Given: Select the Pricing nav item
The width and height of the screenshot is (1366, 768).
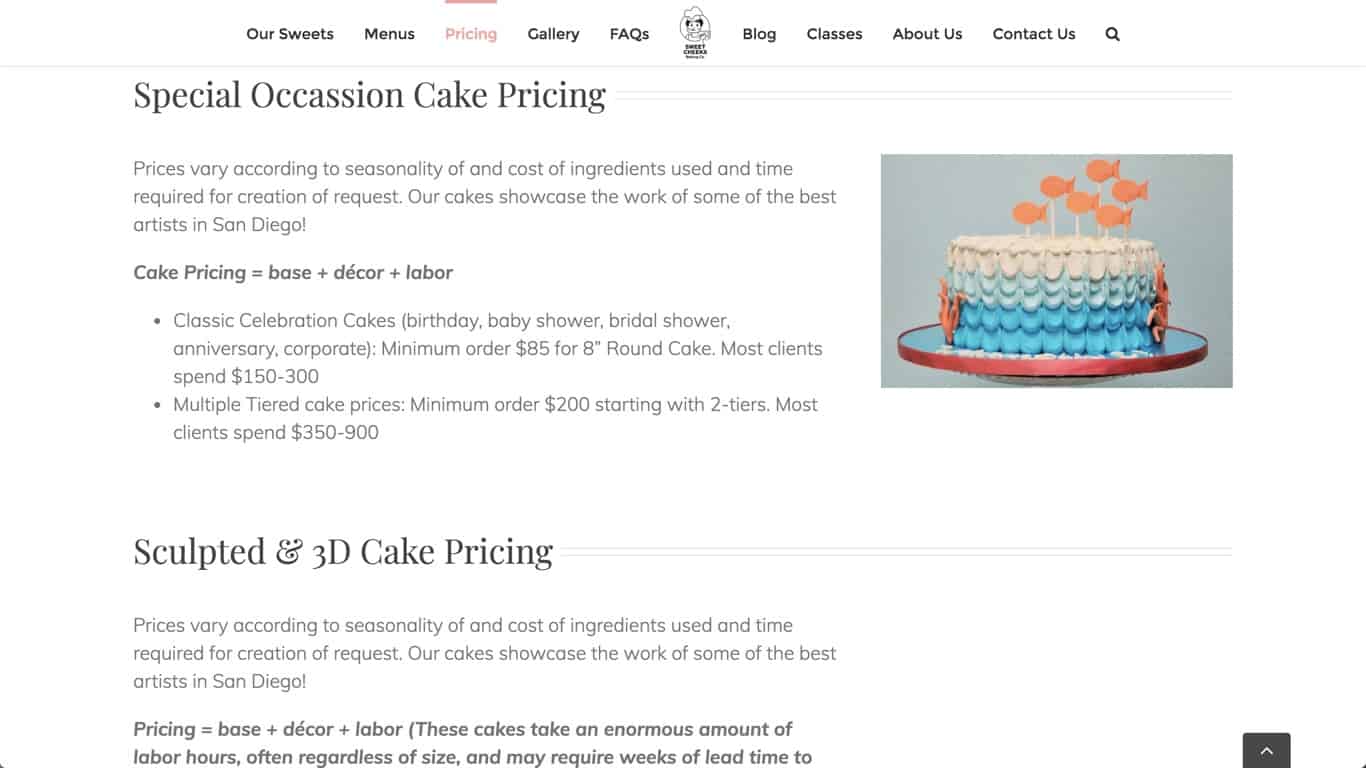Looking at the screenshot, I should (x=471, y=34).
